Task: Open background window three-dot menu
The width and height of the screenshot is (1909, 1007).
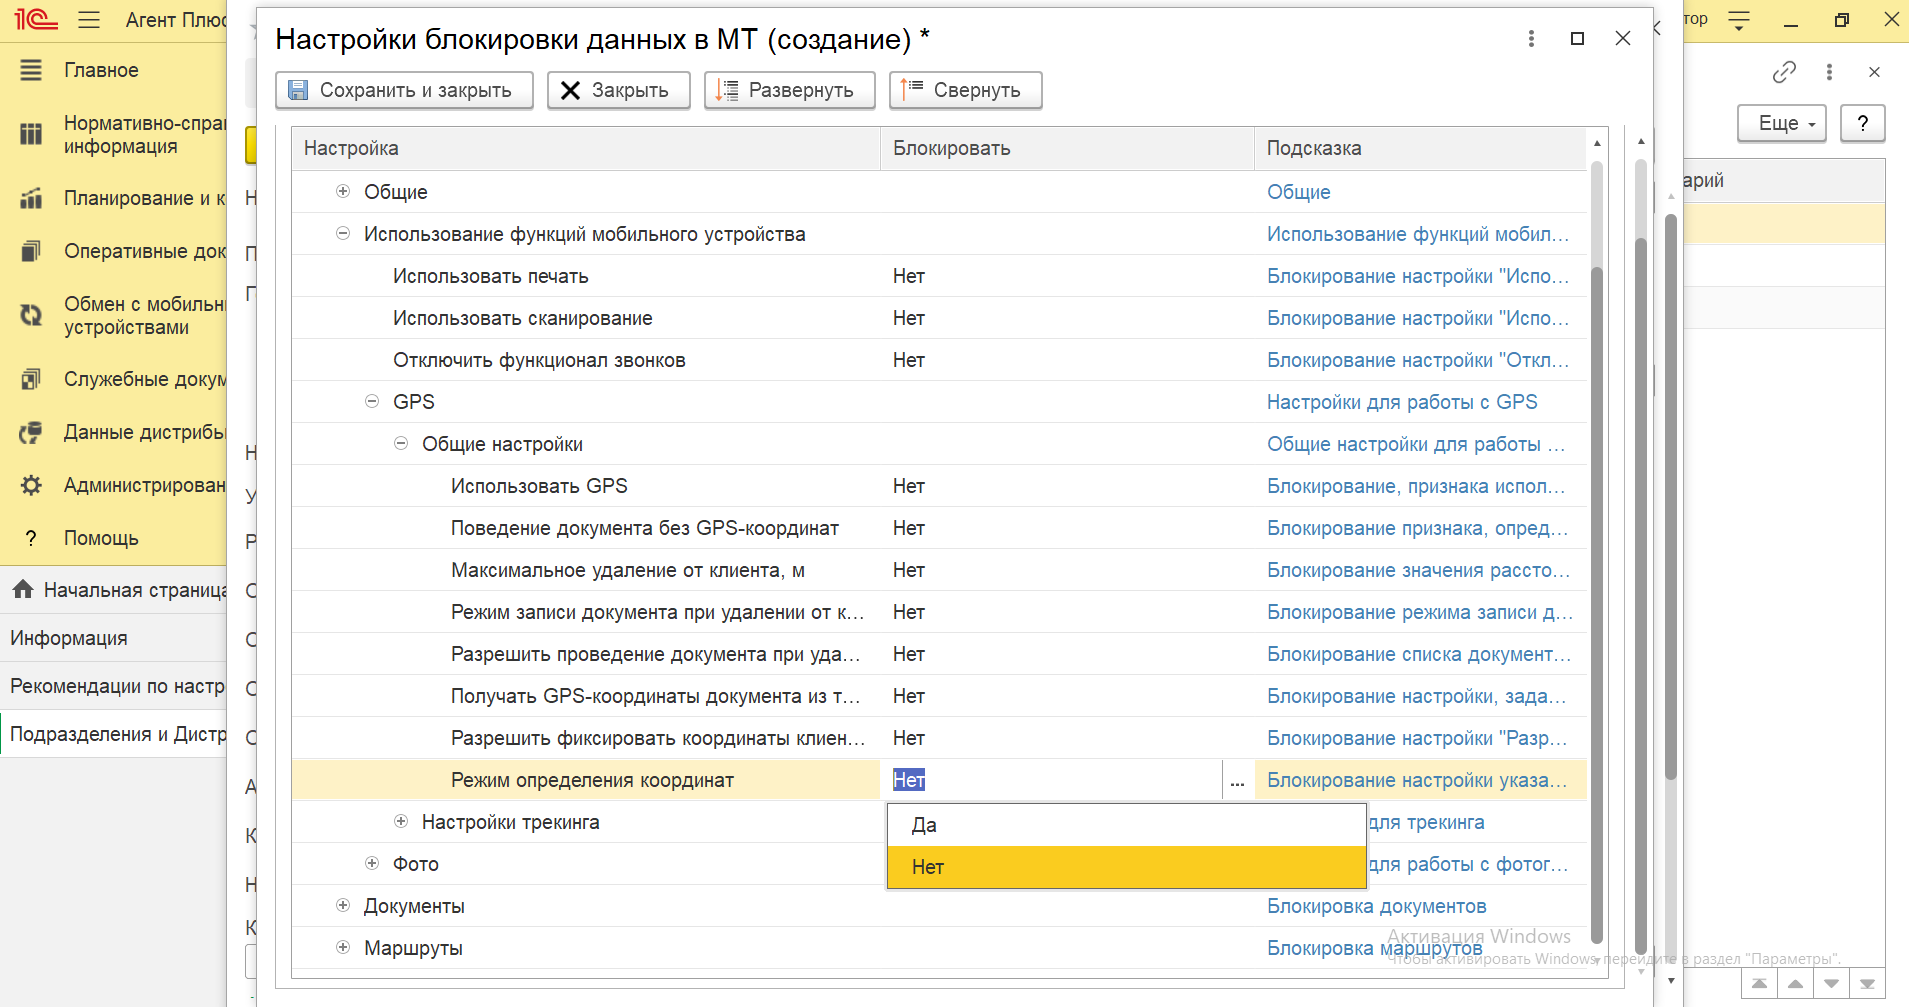Action: click(1829, 72)
